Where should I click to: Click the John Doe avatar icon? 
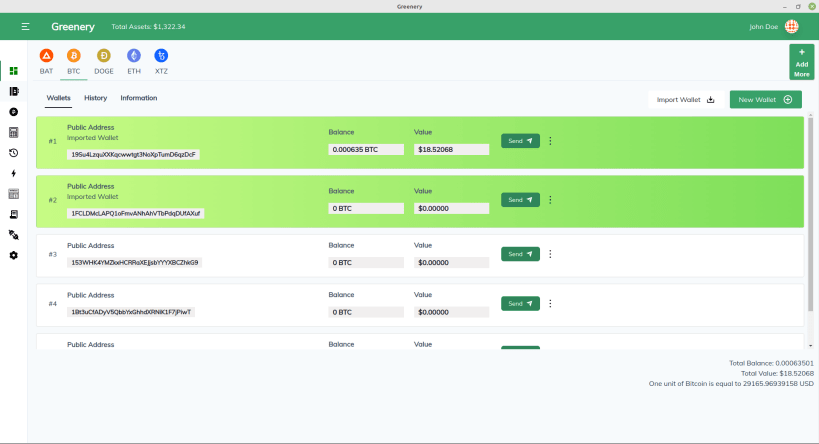click(792, 26)
